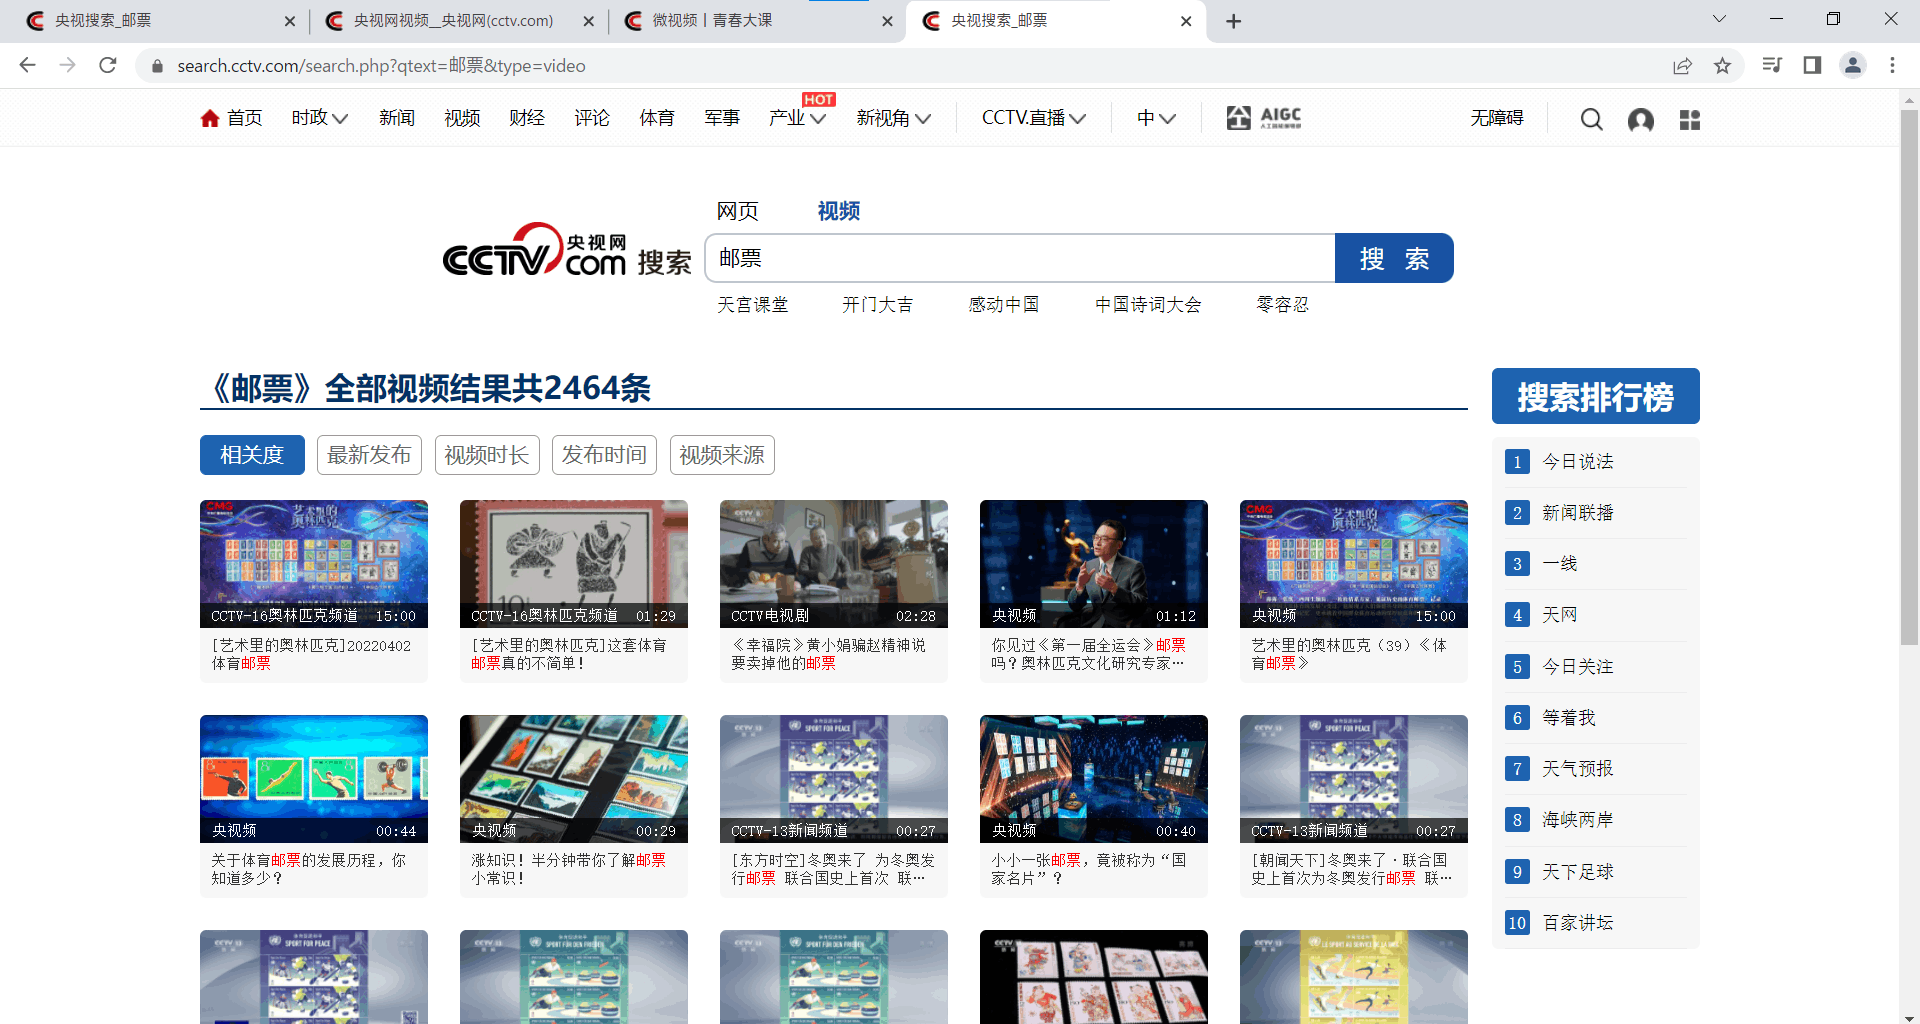Open the tab search chevron in title bar
Screen dimensions: 1920x1024
click(1719, 19)
